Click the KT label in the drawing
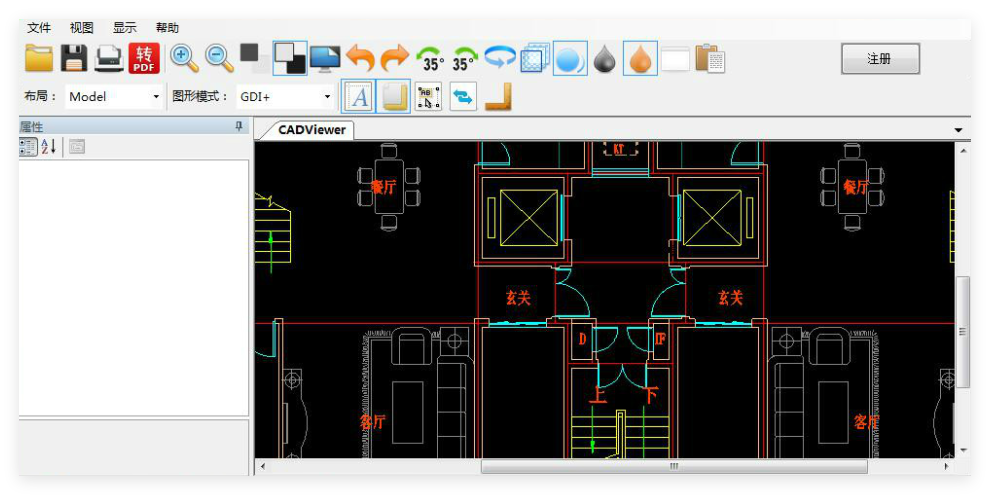 [x=620, y=149]
